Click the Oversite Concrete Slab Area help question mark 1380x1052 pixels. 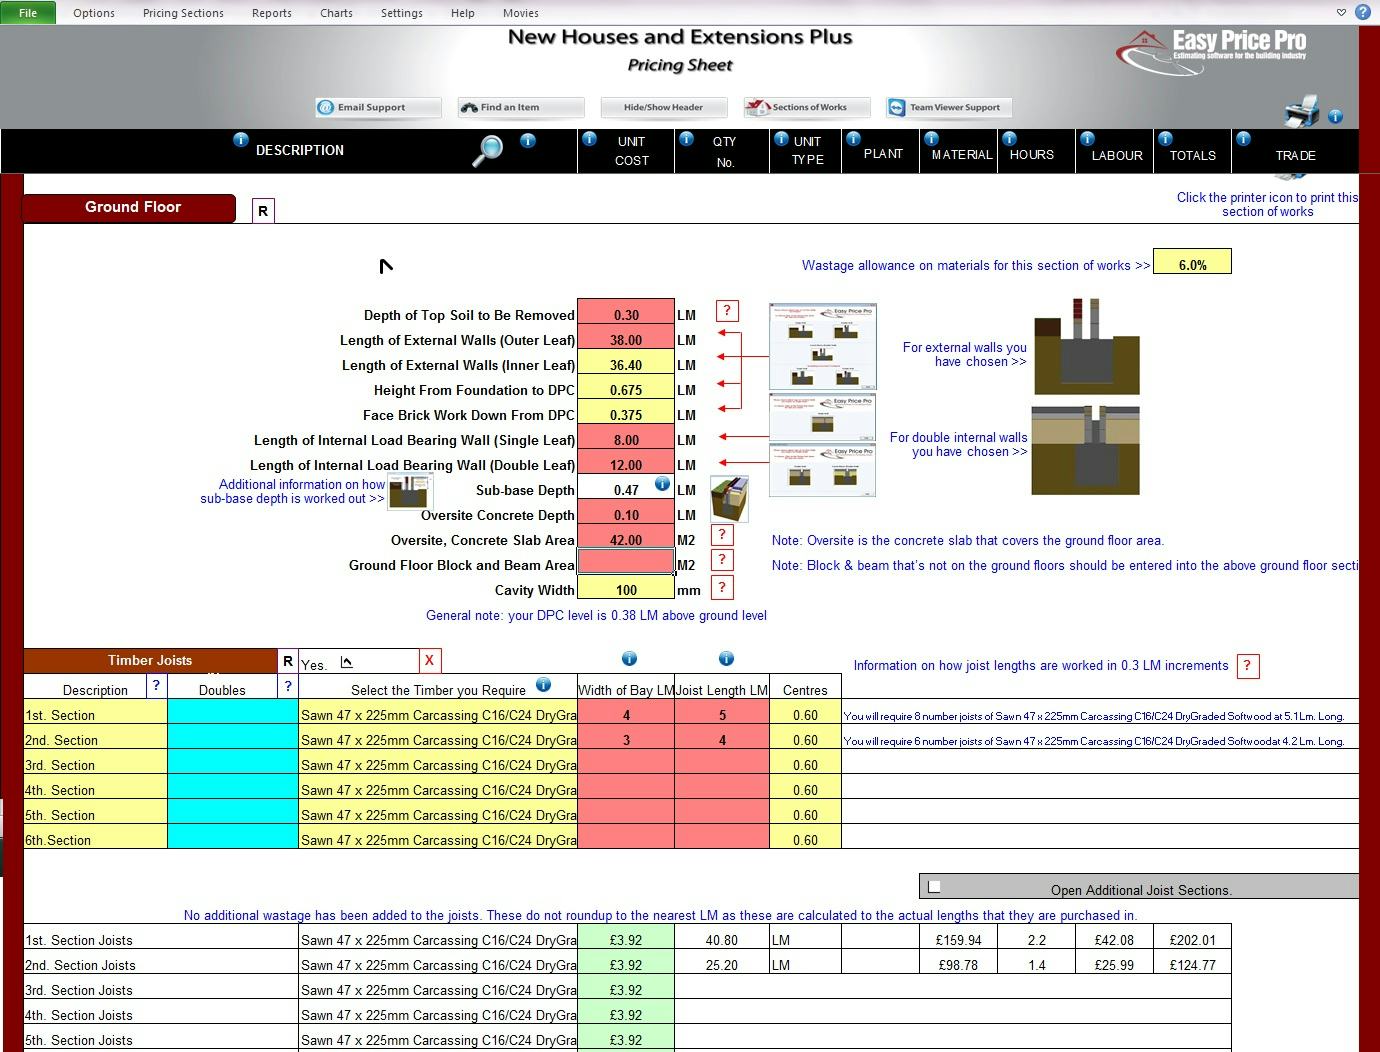(x=722, y=535)
